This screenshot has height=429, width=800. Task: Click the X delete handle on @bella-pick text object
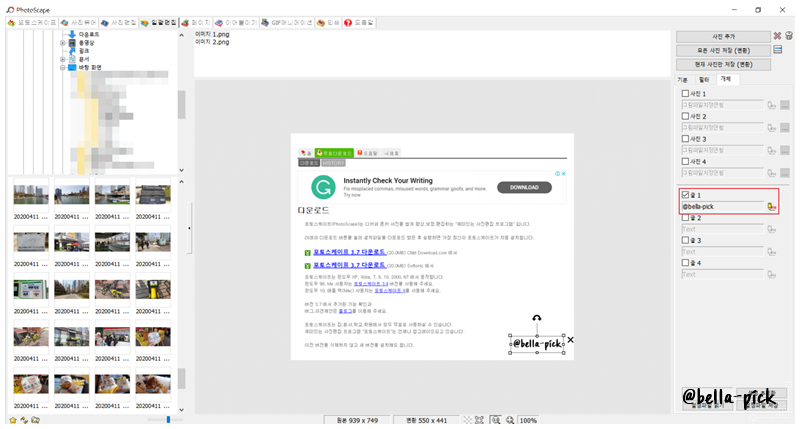(570, 340)
